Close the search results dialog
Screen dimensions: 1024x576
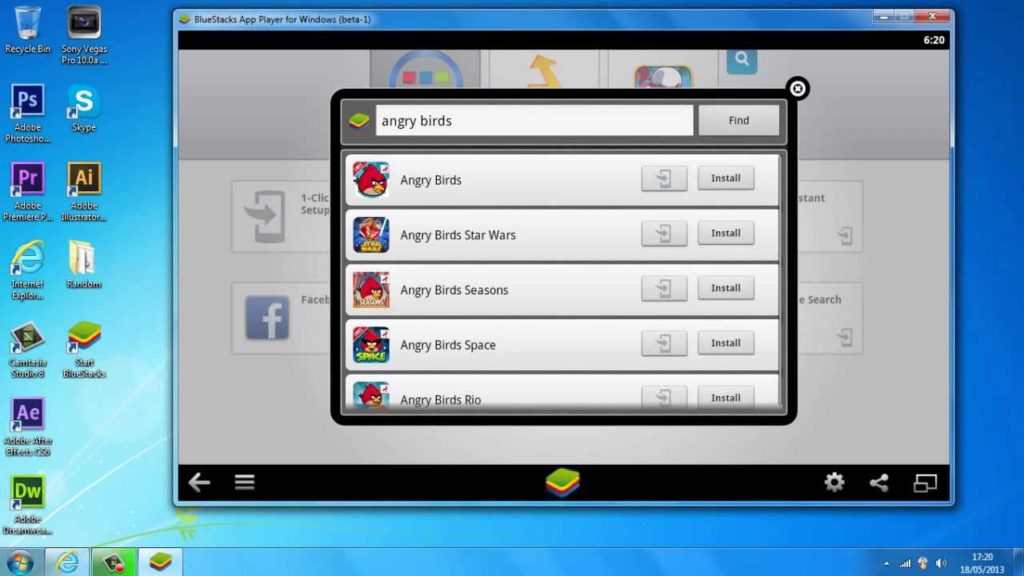pos(797,88)
